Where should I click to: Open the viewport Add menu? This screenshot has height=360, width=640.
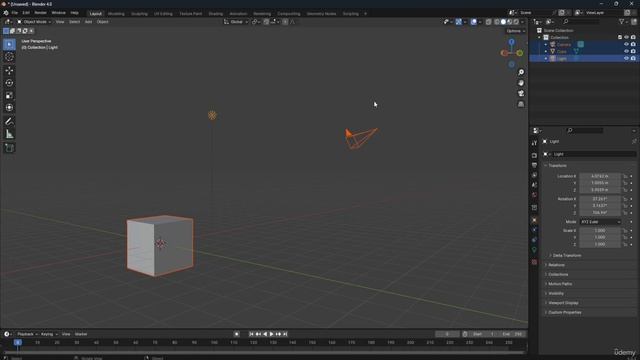(88, 22)
